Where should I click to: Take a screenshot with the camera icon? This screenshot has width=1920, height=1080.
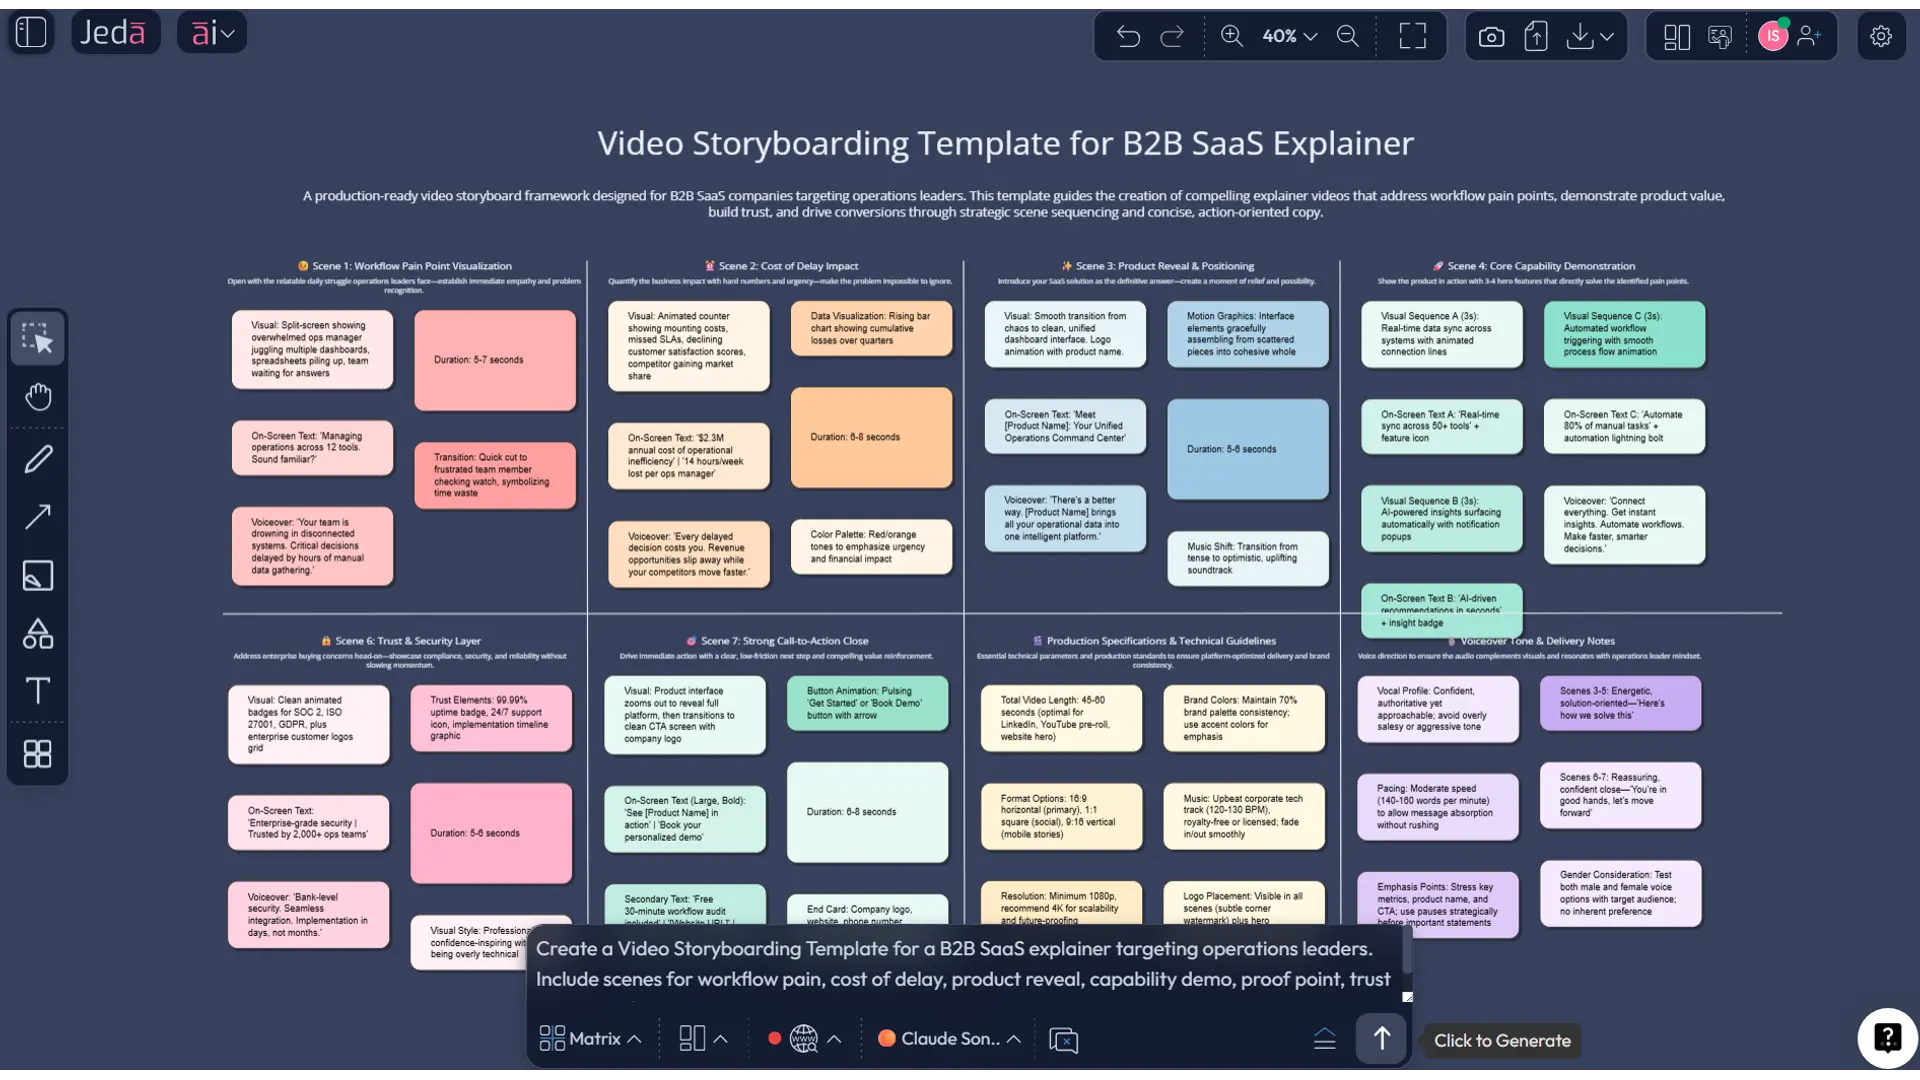pyautogui.click(x=1491, y=36)
